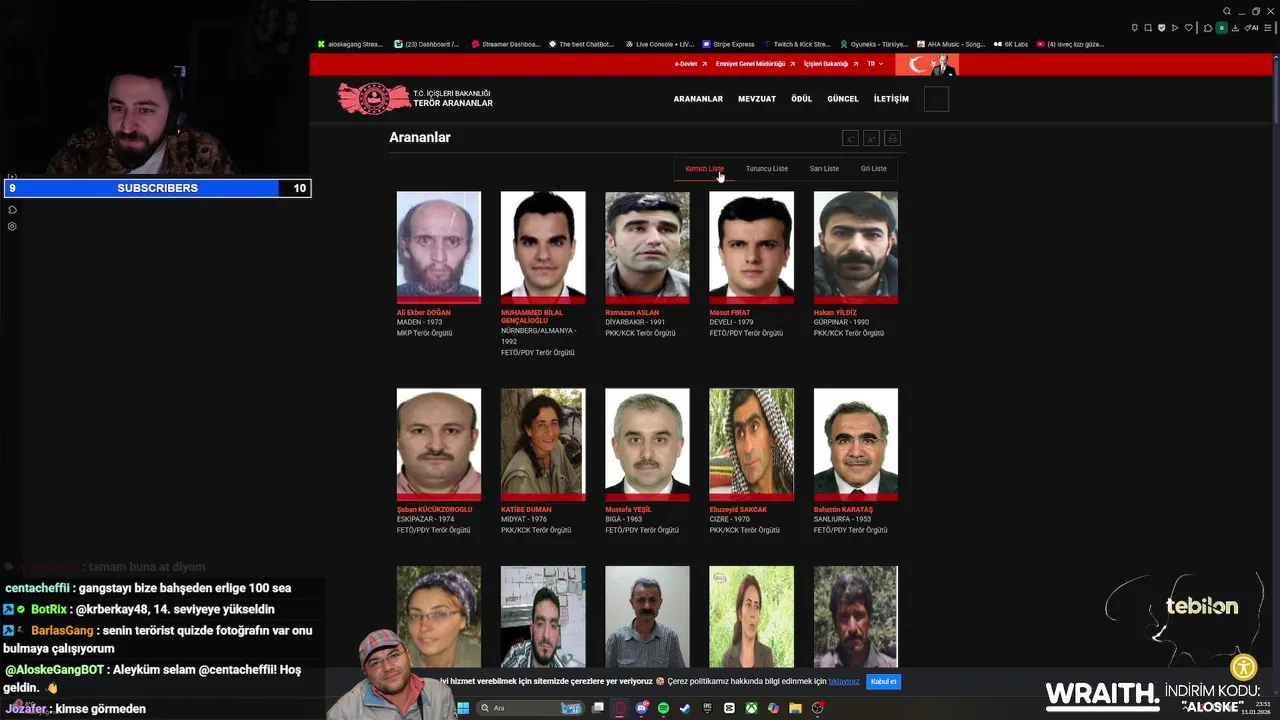1280x720 pixels.
Task: Open the settings gear in stream overlay
Action: point(12,226)
